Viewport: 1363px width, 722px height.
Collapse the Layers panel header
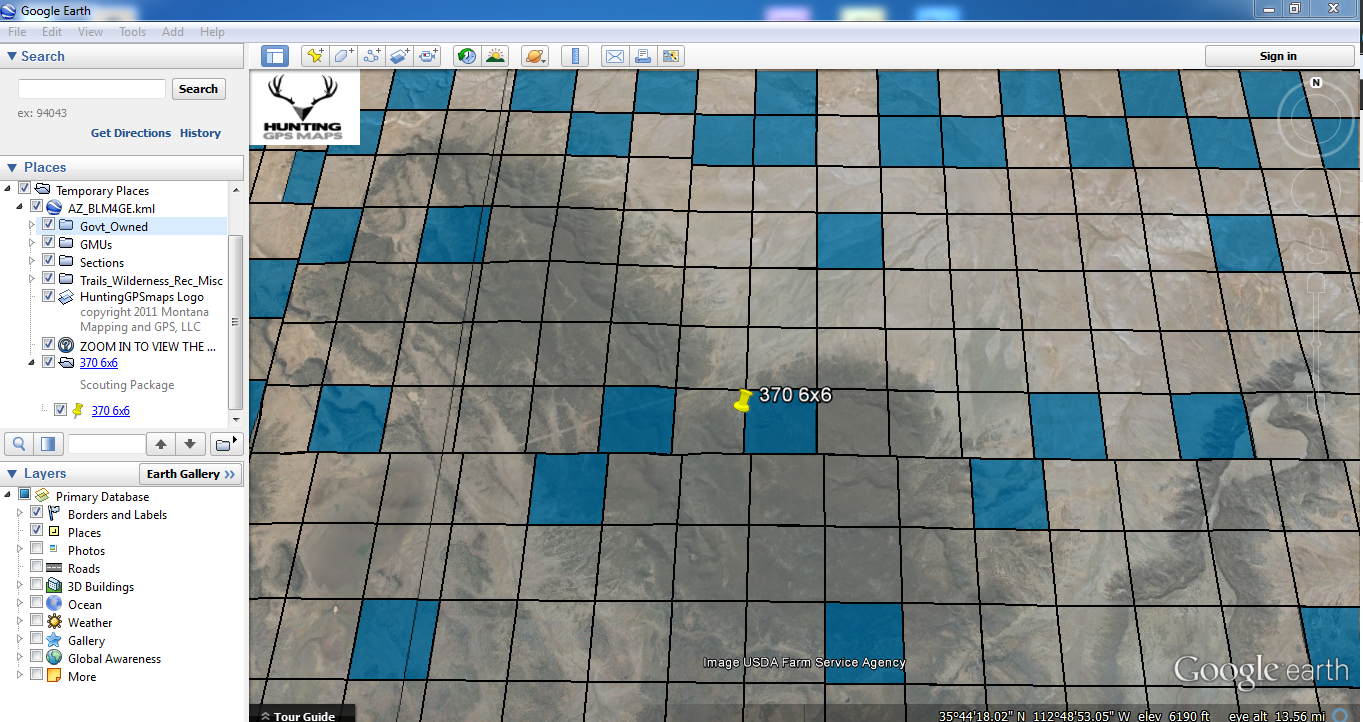point(12,474)
